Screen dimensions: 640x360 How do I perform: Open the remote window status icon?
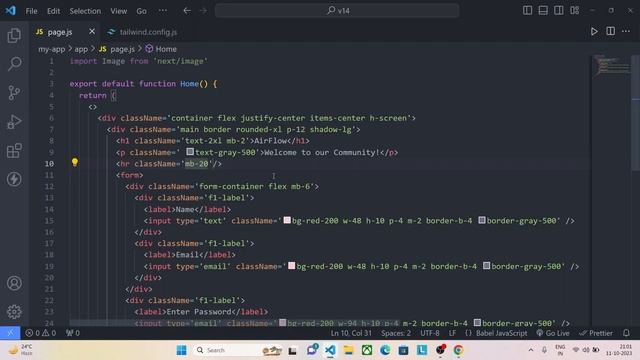[10, 333]
